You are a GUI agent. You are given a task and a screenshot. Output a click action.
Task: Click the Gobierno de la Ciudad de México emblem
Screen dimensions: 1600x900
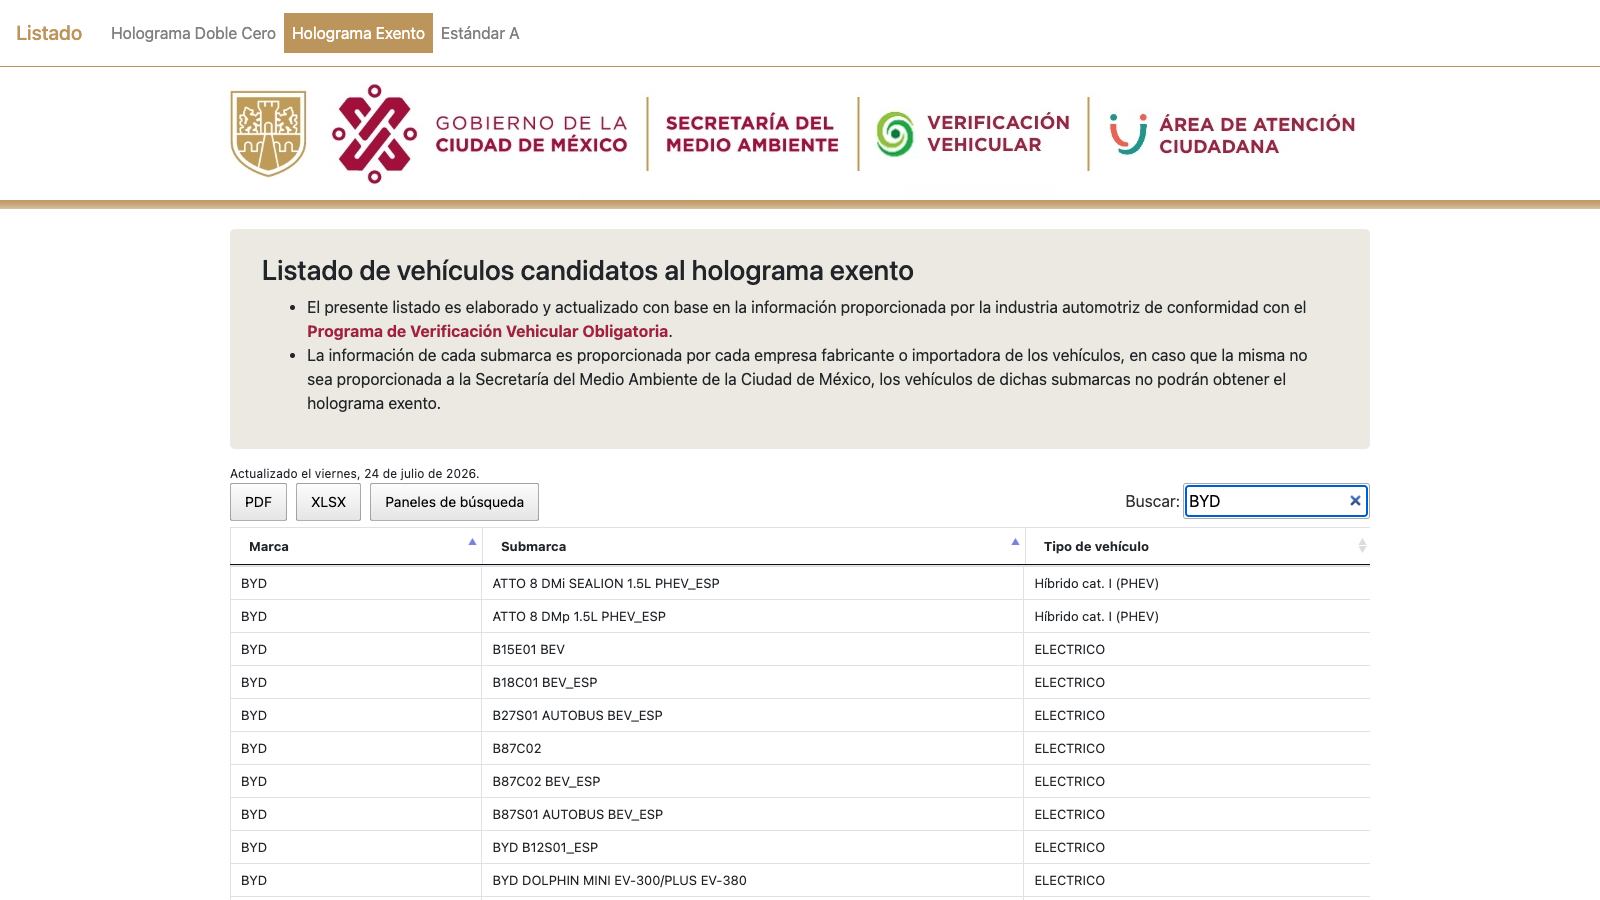click(x=374, y=134)
